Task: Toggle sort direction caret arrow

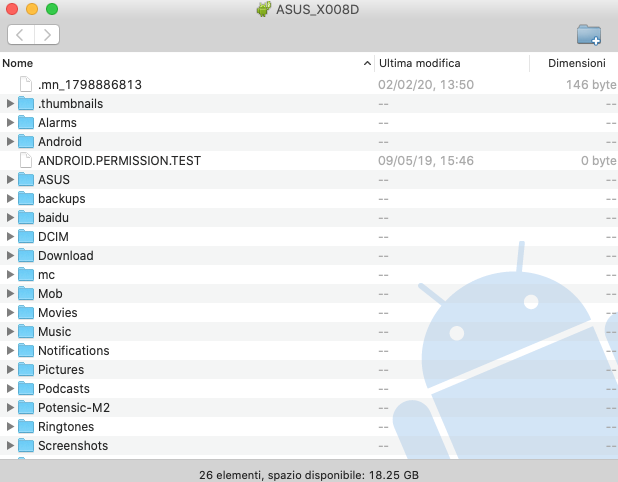Action: click(367, 63)
